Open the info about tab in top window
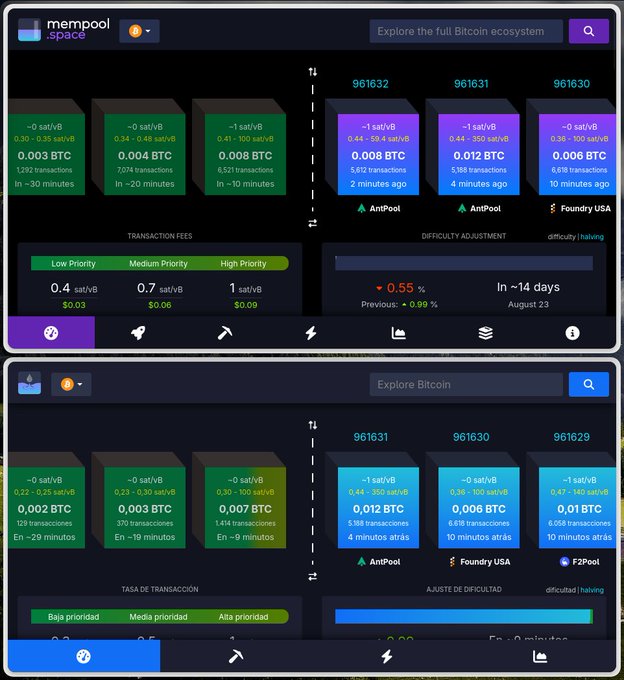The image size is (624, 680). point(572,333)
